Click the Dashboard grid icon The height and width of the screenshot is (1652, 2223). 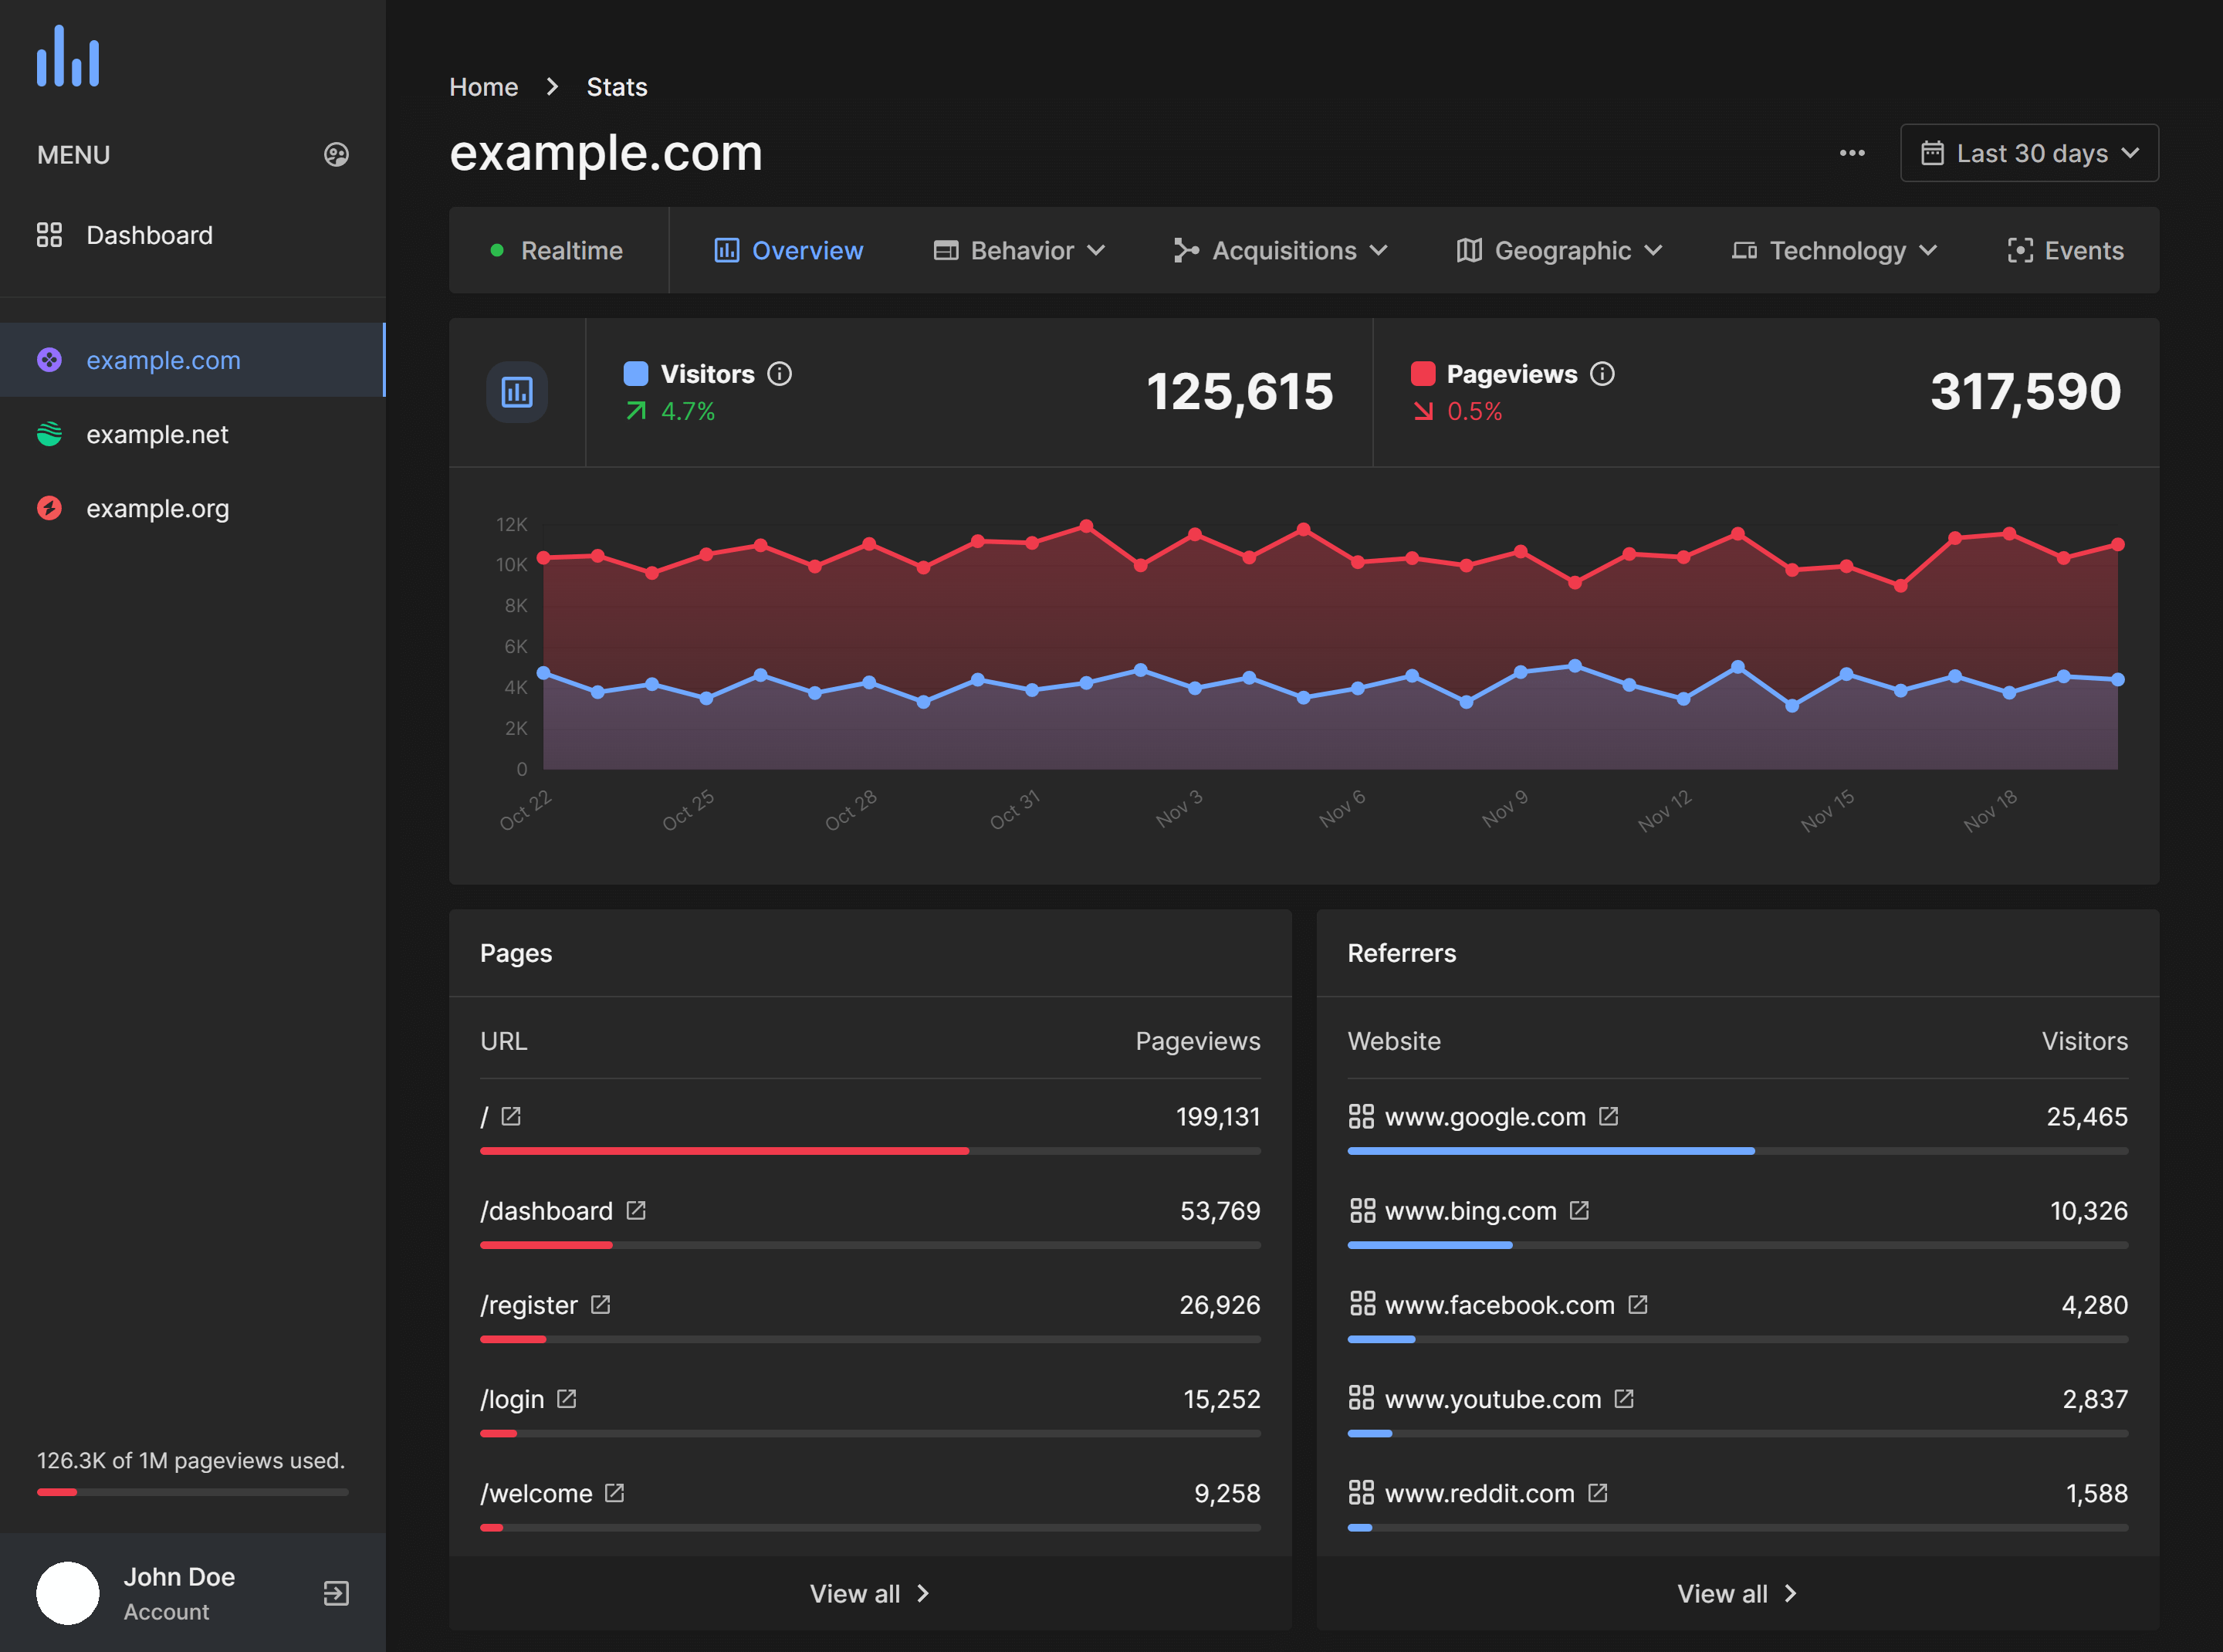point(49,235)
